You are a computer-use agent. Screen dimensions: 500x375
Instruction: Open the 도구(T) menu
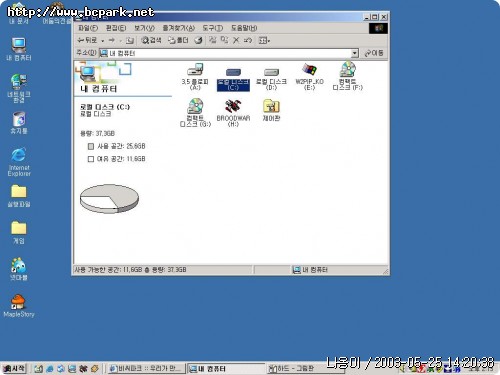coord(212,28)
